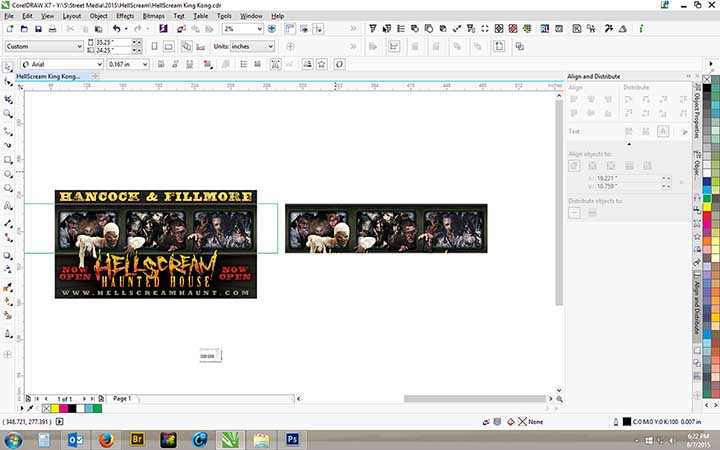Toggle the all pages layout button
Viewport: 720px width, 450px height.
click(x=186, y=46)
